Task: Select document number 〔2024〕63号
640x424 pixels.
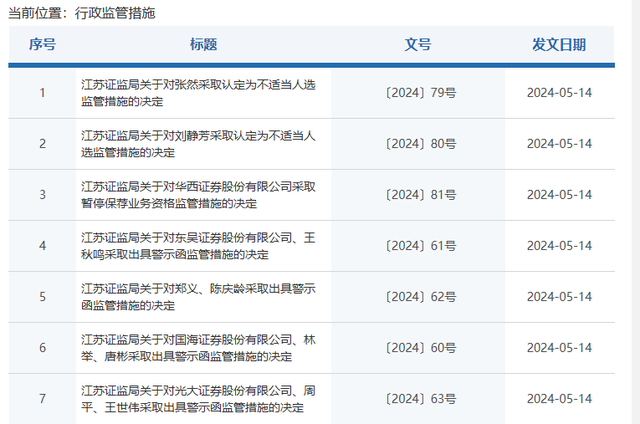Action: pyautogui.click(x=421, y=399)
